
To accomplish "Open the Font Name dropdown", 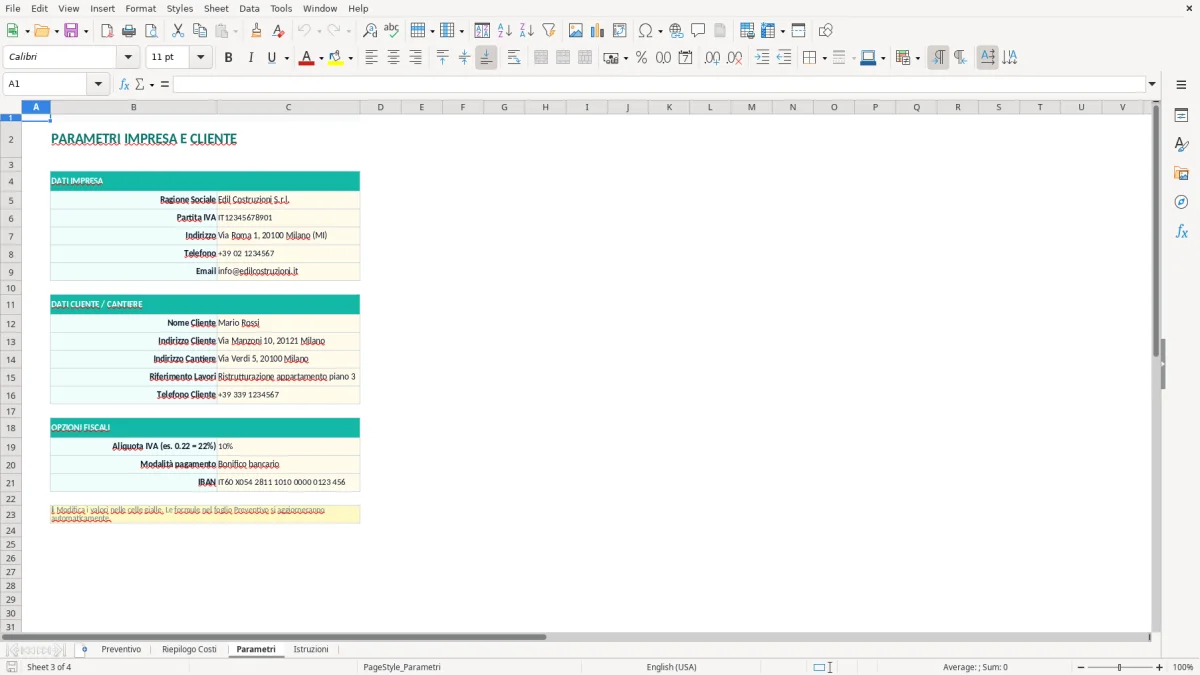I will point(127,57).
